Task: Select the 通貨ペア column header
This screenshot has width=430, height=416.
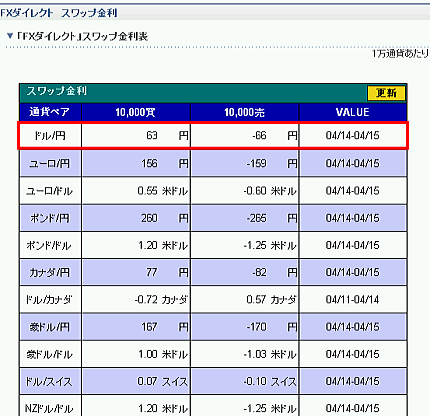Action: coord(50,112)
